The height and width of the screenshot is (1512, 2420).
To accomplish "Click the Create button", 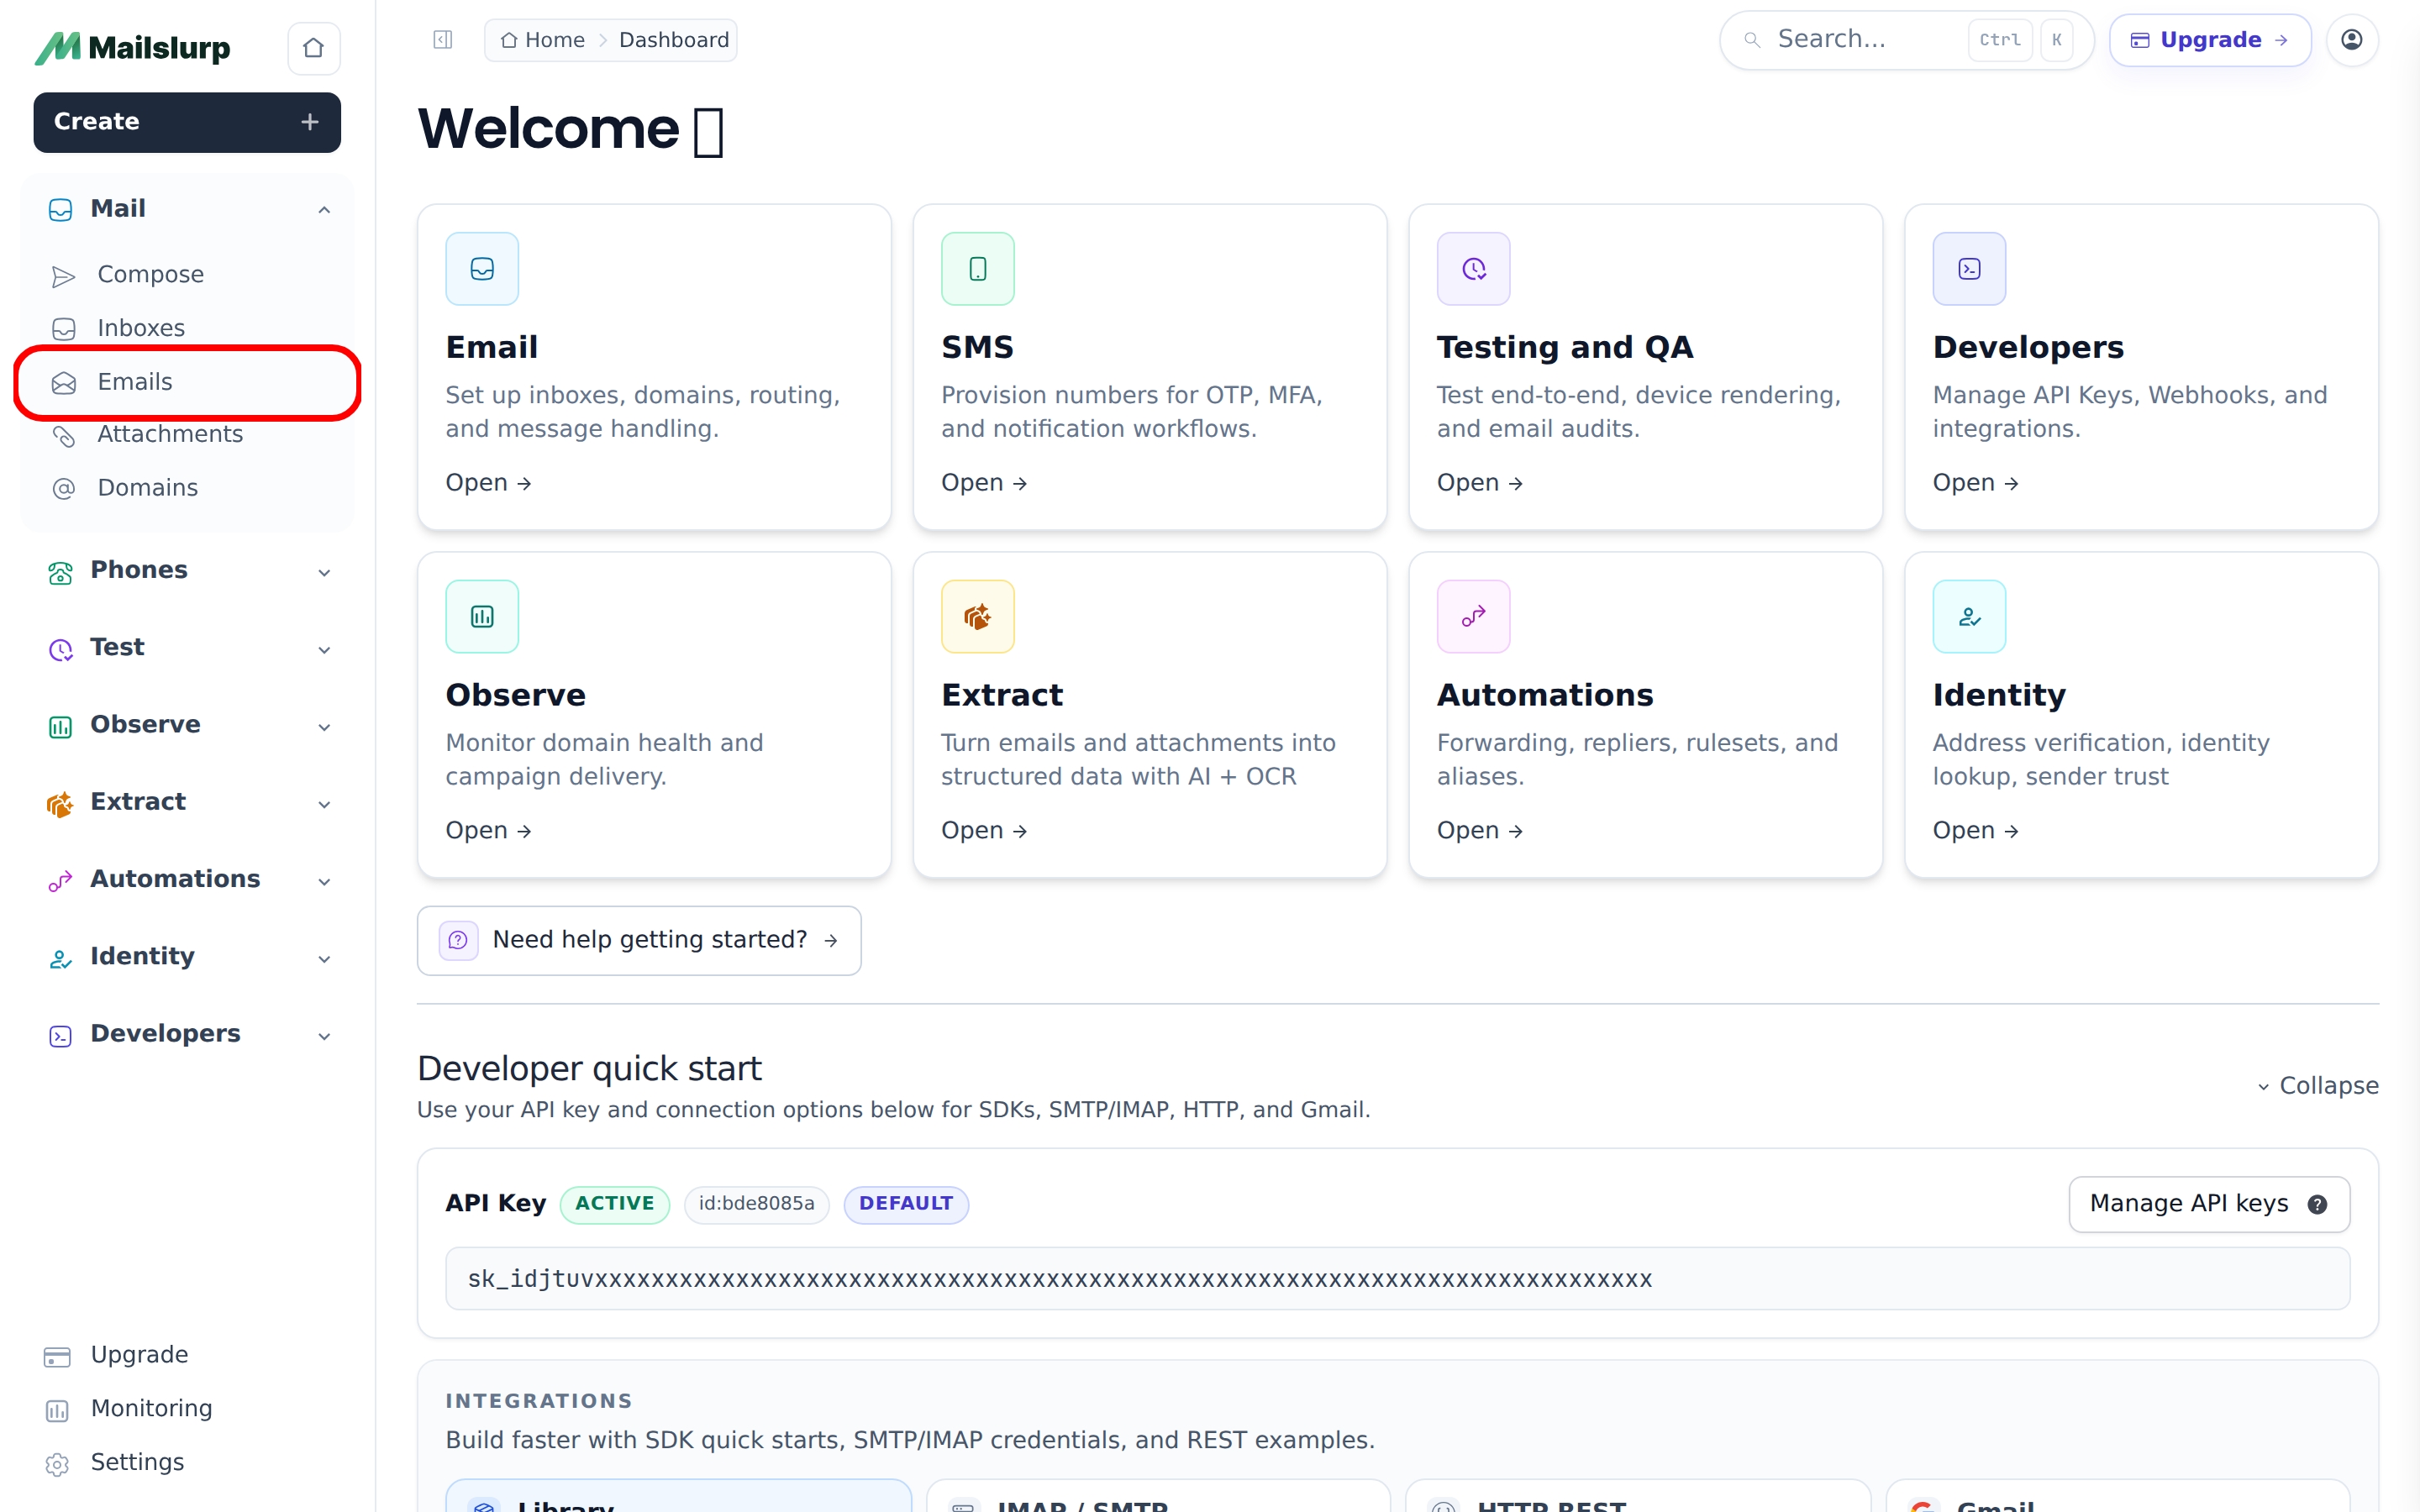I will click(187, 122).
